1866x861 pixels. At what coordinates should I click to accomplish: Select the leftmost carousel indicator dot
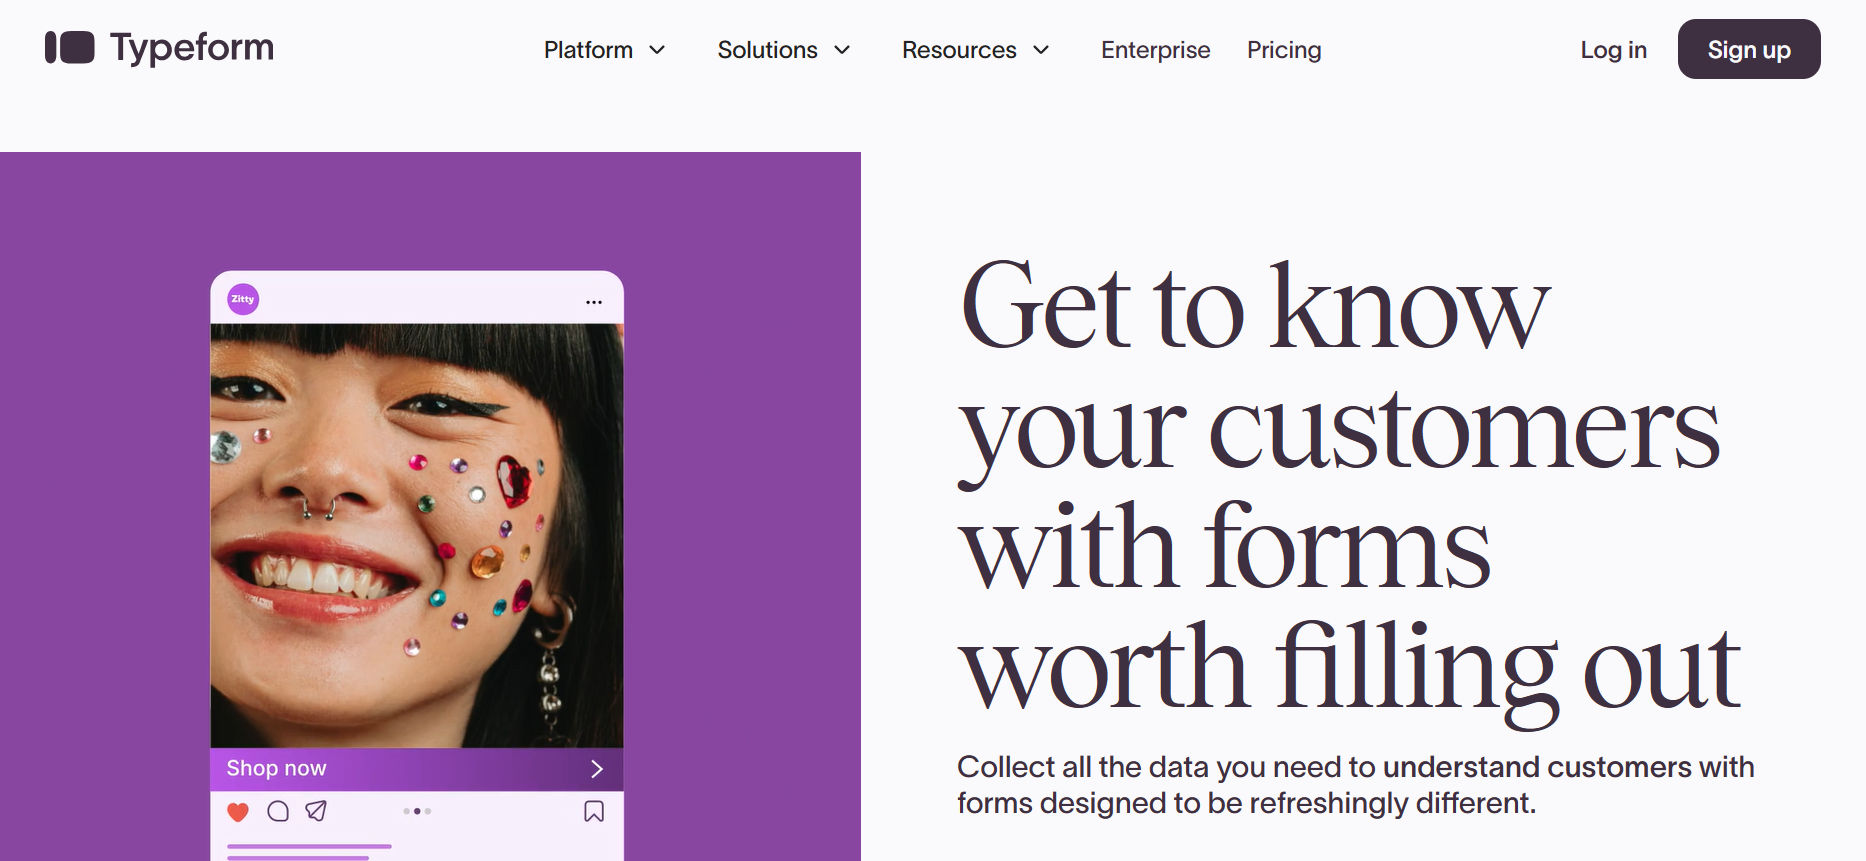(x=406, y=811)
